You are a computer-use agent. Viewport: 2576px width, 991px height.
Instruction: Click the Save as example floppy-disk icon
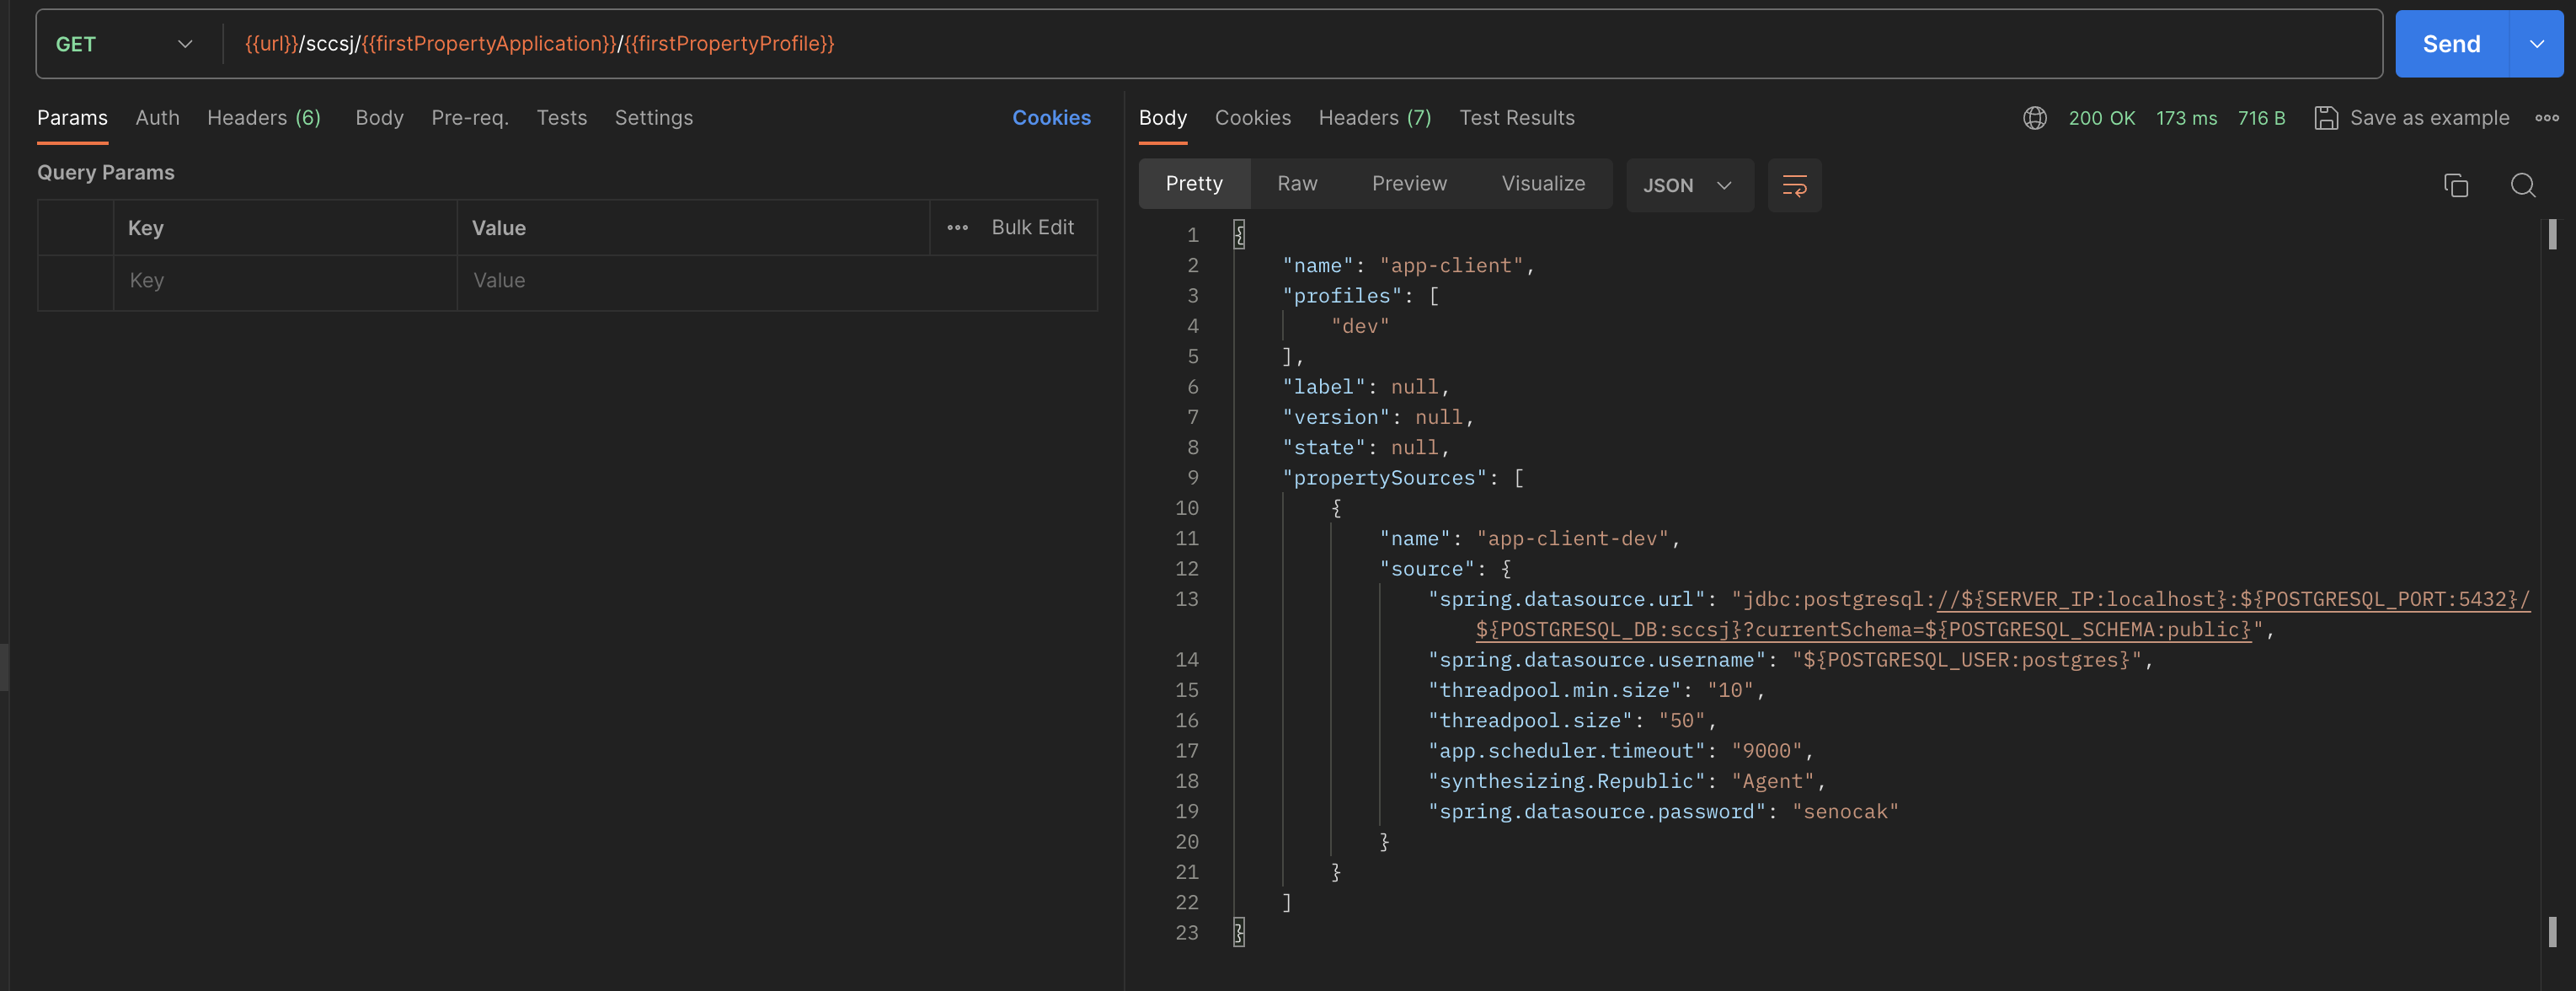(2325, 118)
